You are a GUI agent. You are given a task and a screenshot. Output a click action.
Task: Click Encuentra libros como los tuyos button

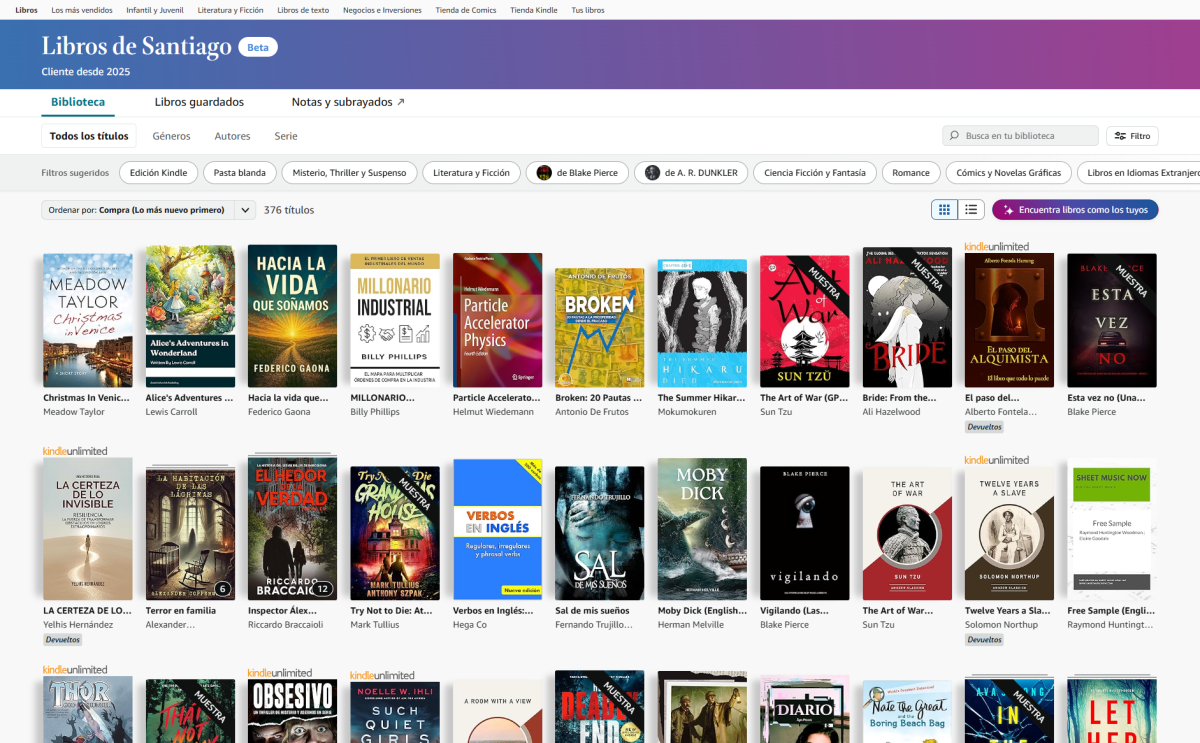1075,210
